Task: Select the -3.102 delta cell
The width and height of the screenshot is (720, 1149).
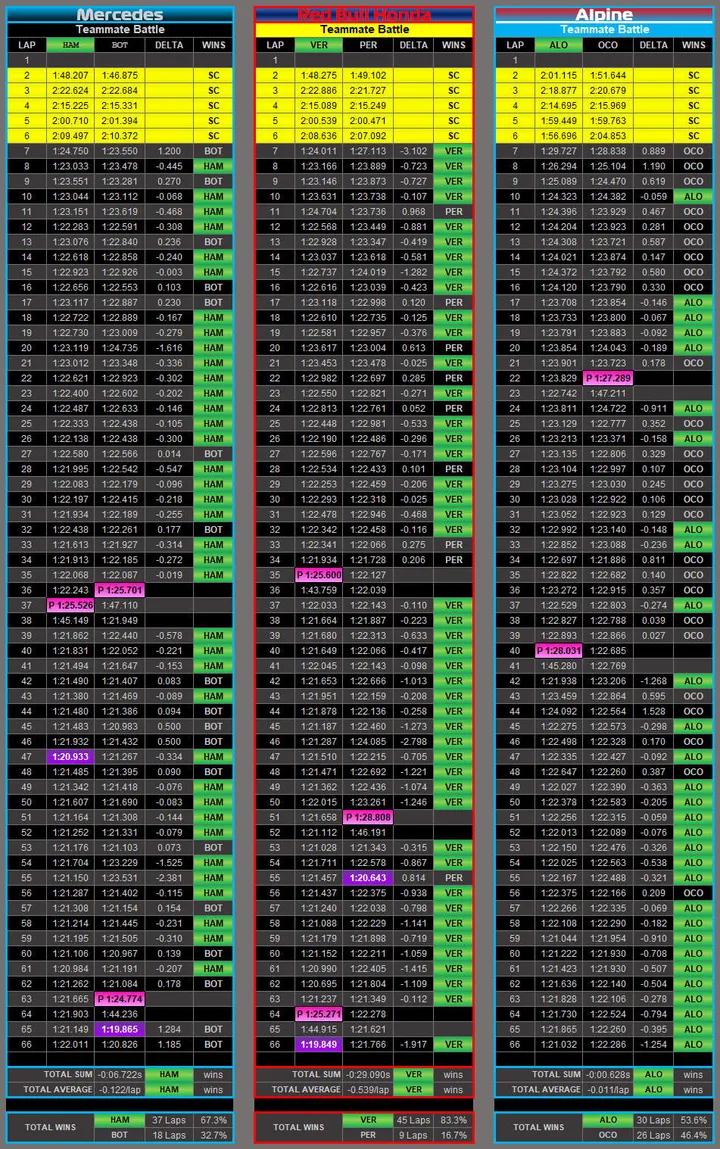Action: (x=414, y=151)
